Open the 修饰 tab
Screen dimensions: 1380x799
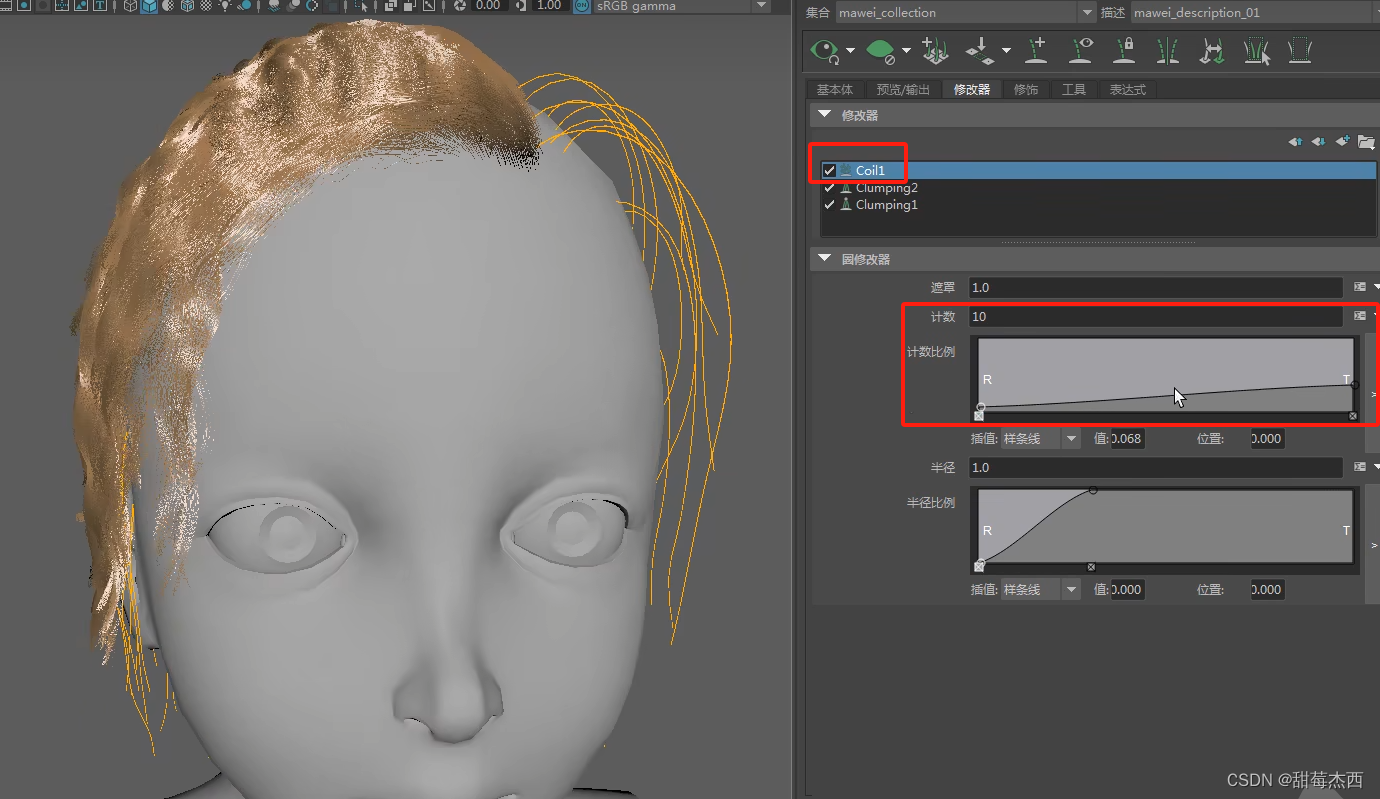(1026, 89)
